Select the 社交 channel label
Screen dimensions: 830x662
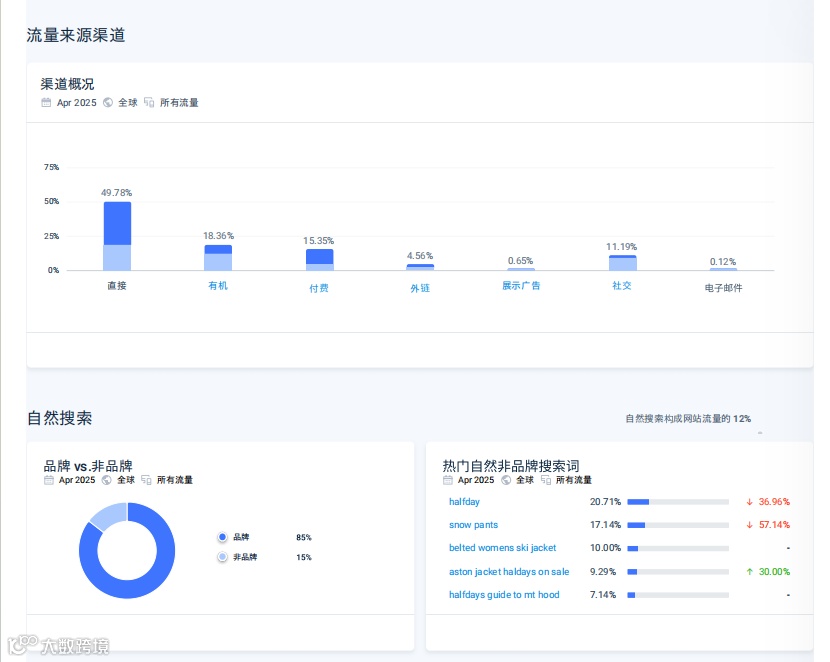622,286
